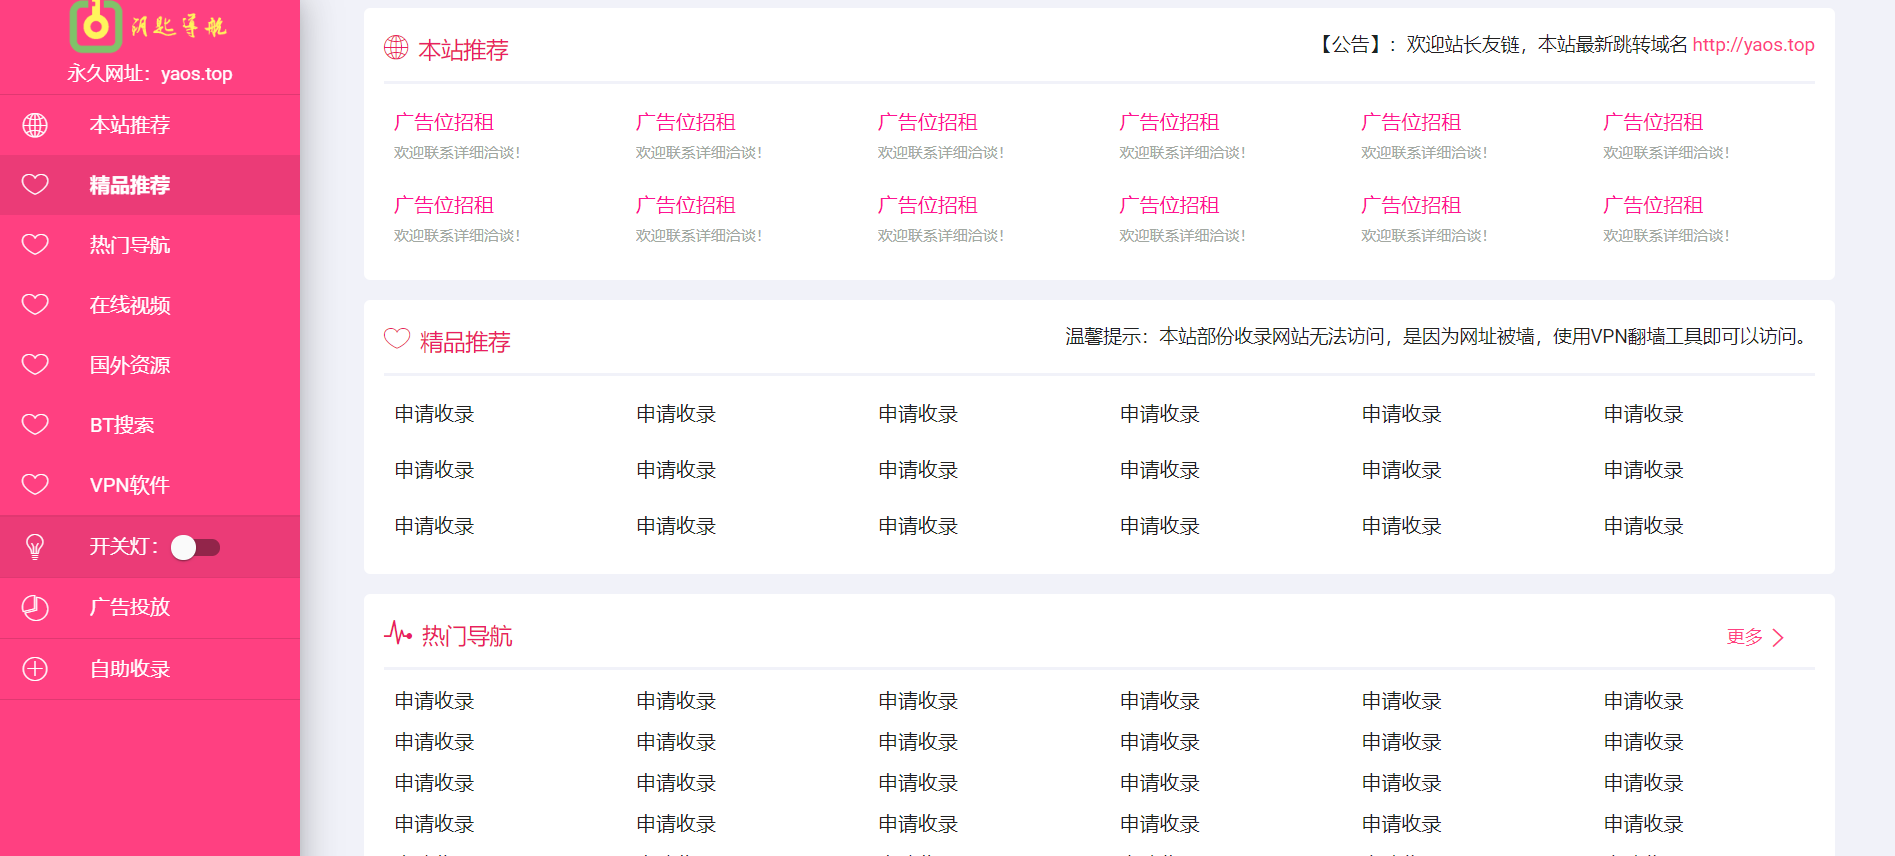Click heart icon beside 热门导航 in sidebar
This screenshot has height=856, width=1895.
coord(35,245)
